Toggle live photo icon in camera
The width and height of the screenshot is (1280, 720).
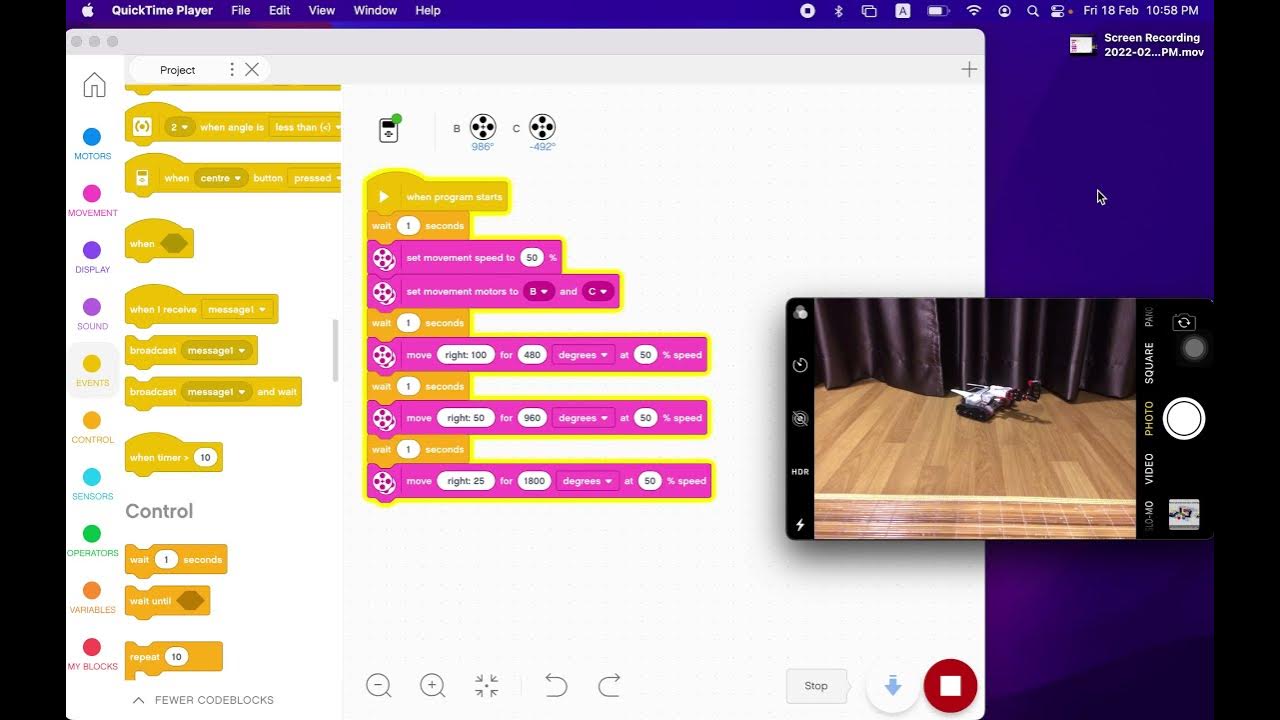(800, 418)
